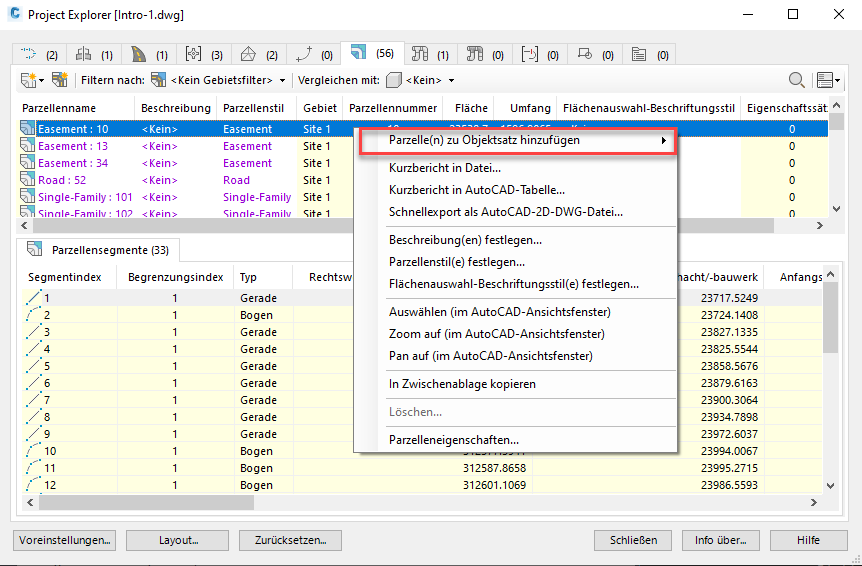Click the site filter icon beside Filtern nach

[158, 80]
